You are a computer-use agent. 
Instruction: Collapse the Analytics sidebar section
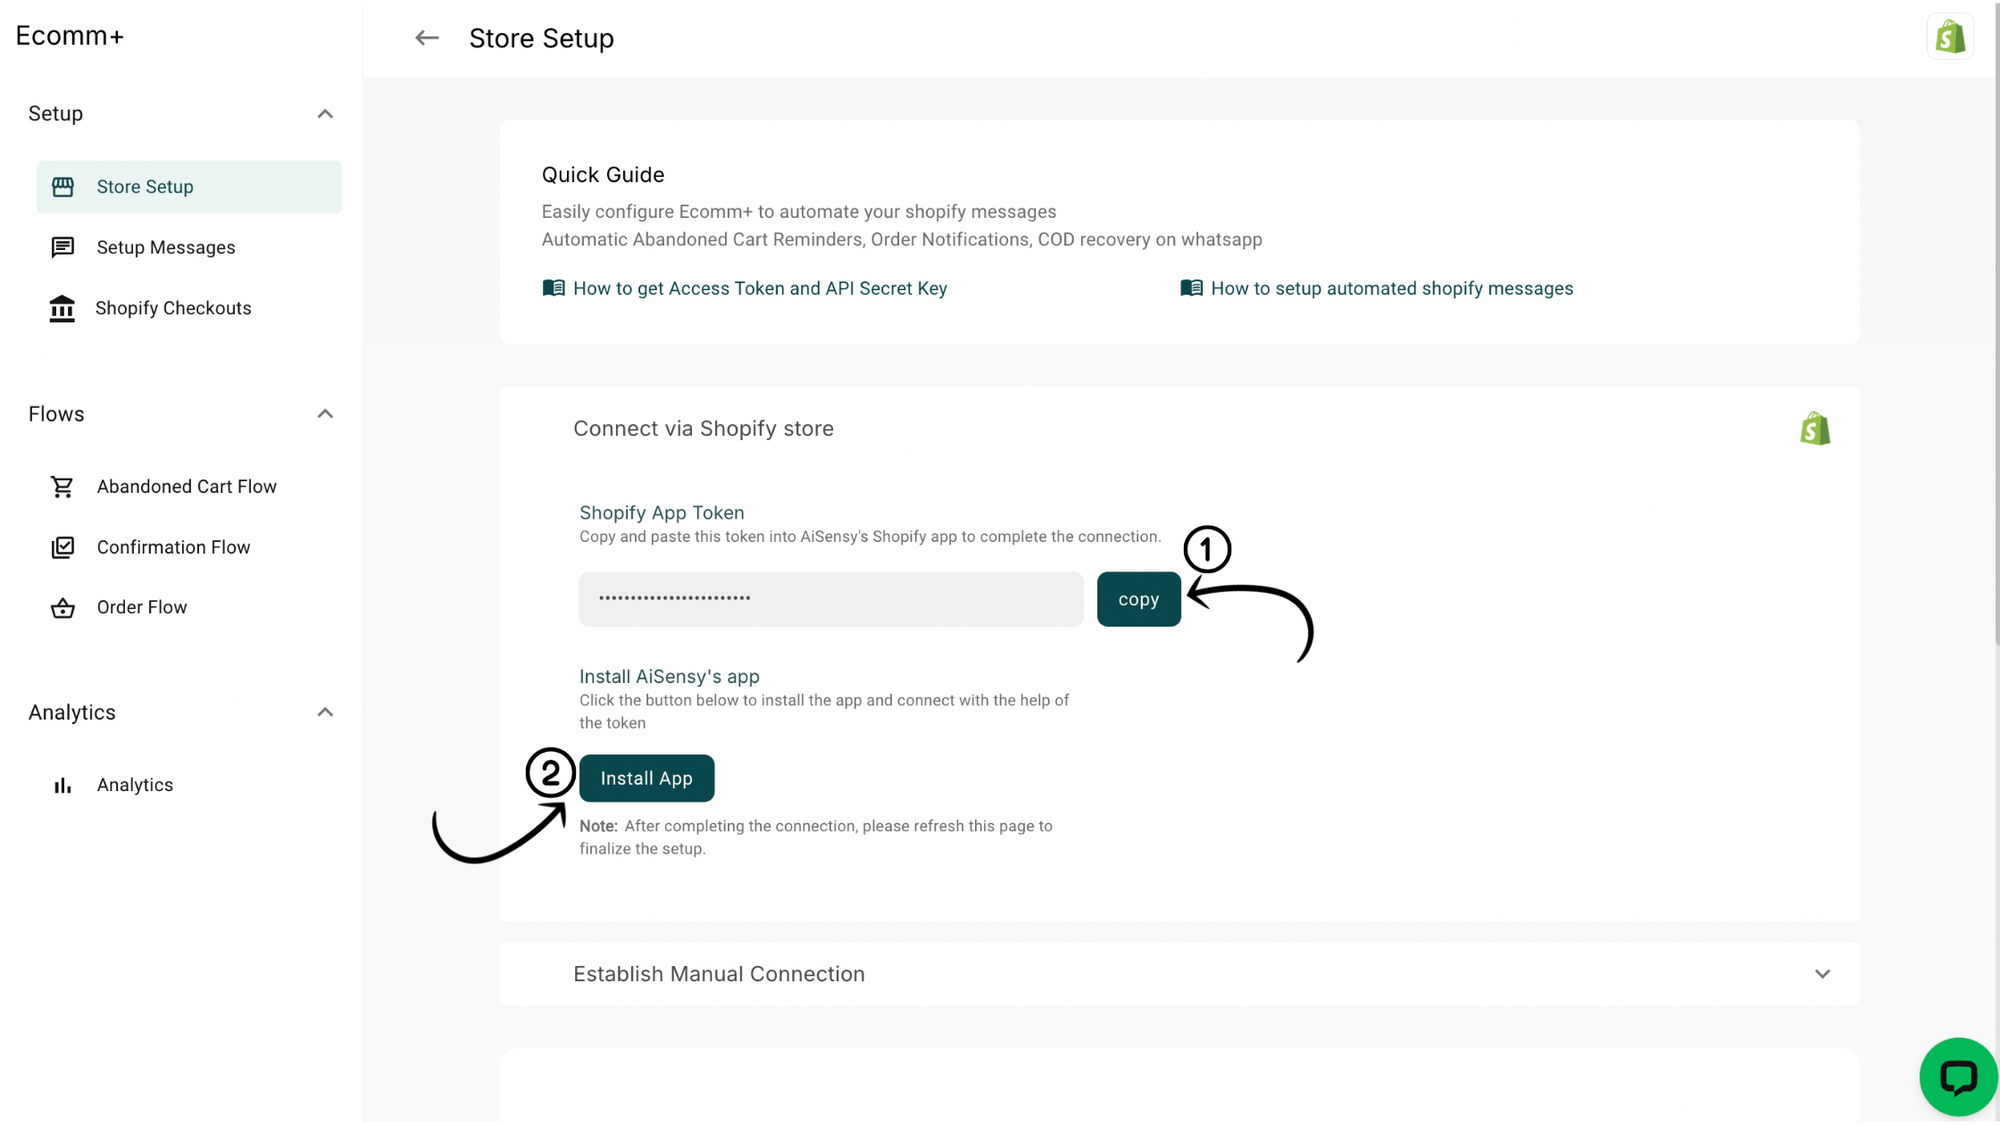coord(325,713)
